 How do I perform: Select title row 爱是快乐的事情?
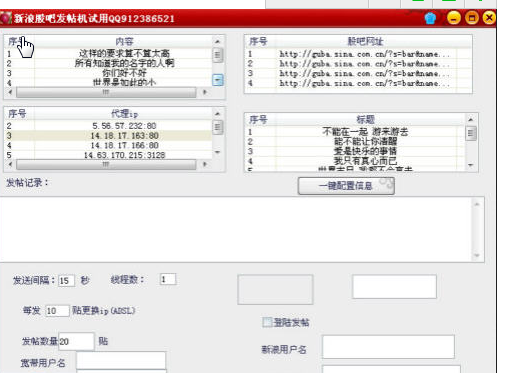tap(355, 151)
